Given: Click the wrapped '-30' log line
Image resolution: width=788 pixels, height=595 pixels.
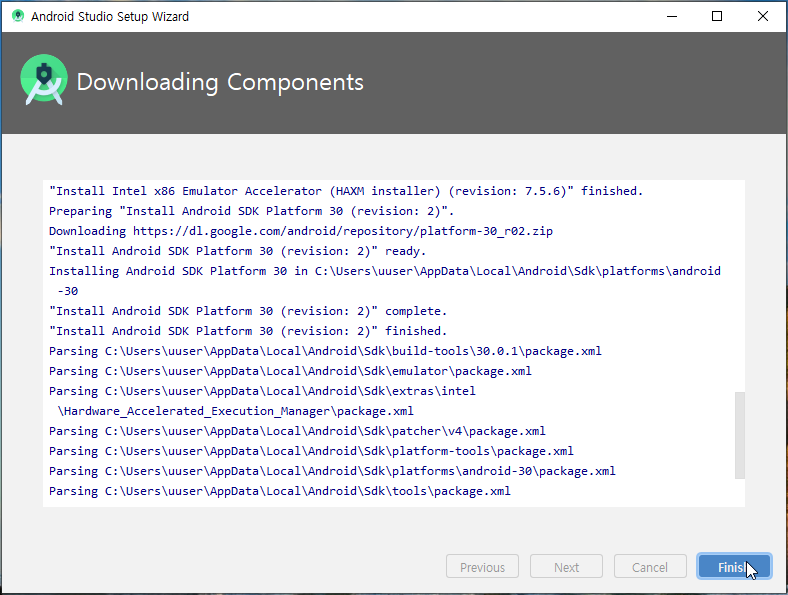Looking at the screenshot, I should point(68,291).
